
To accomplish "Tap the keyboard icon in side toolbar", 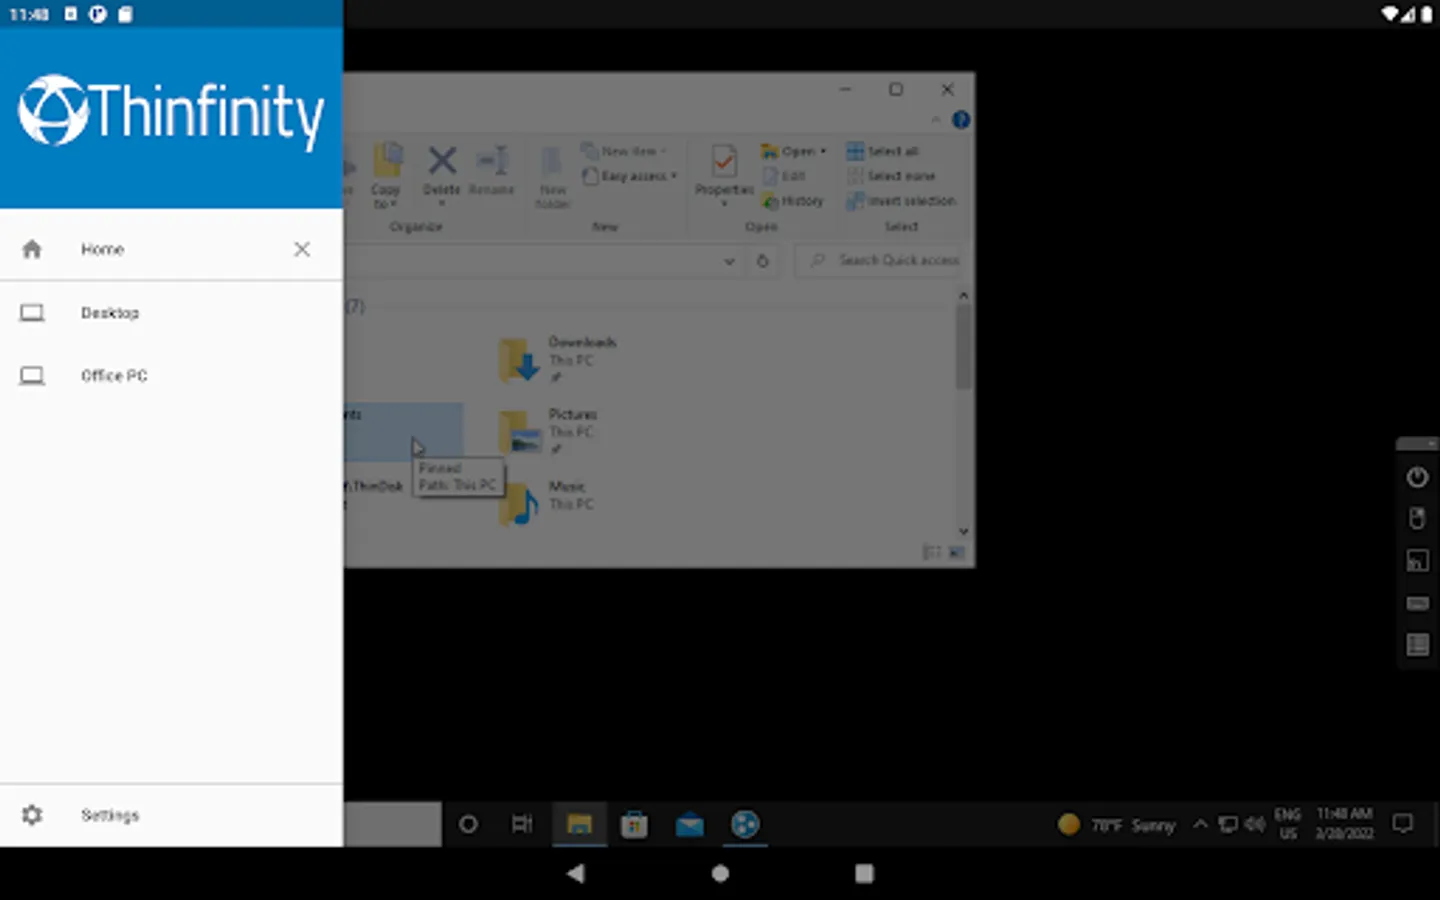I will click(x=1417, y=603).
